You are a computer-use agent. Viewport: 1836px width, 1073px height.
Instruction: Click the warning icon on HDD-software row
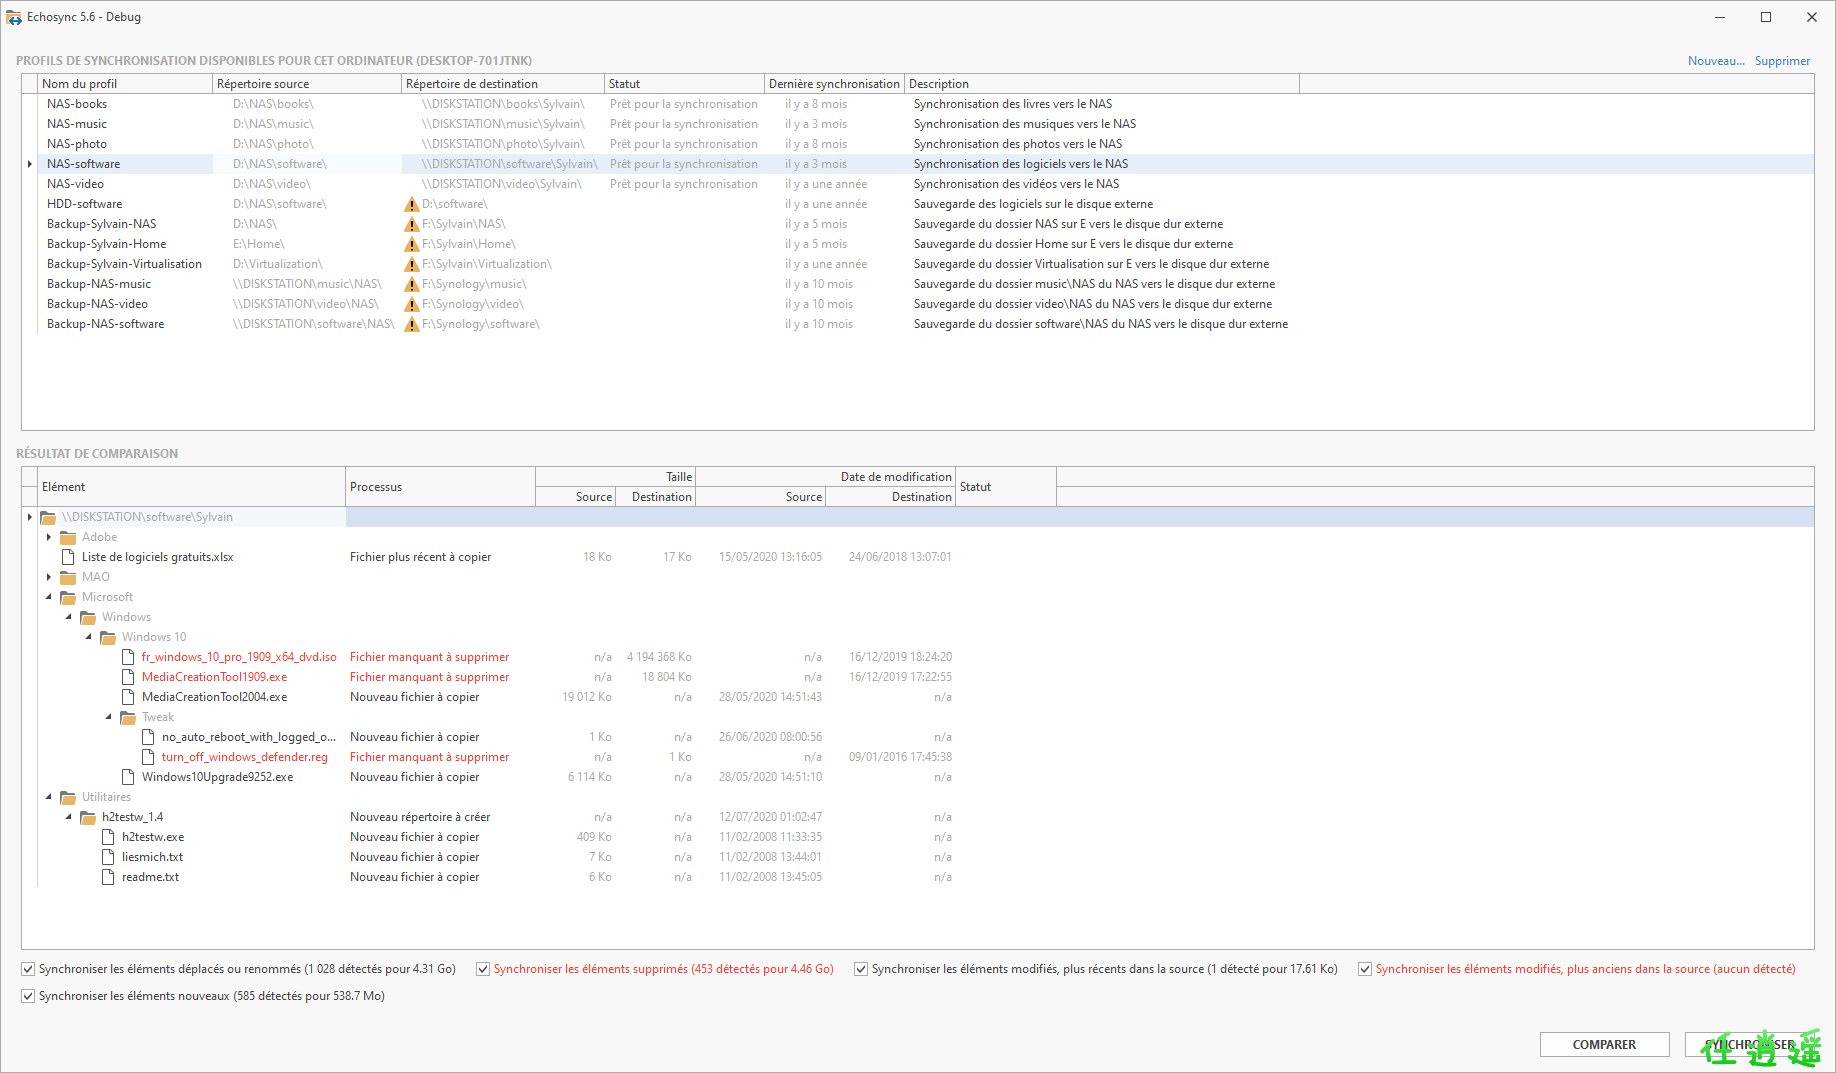pos(411,204)
